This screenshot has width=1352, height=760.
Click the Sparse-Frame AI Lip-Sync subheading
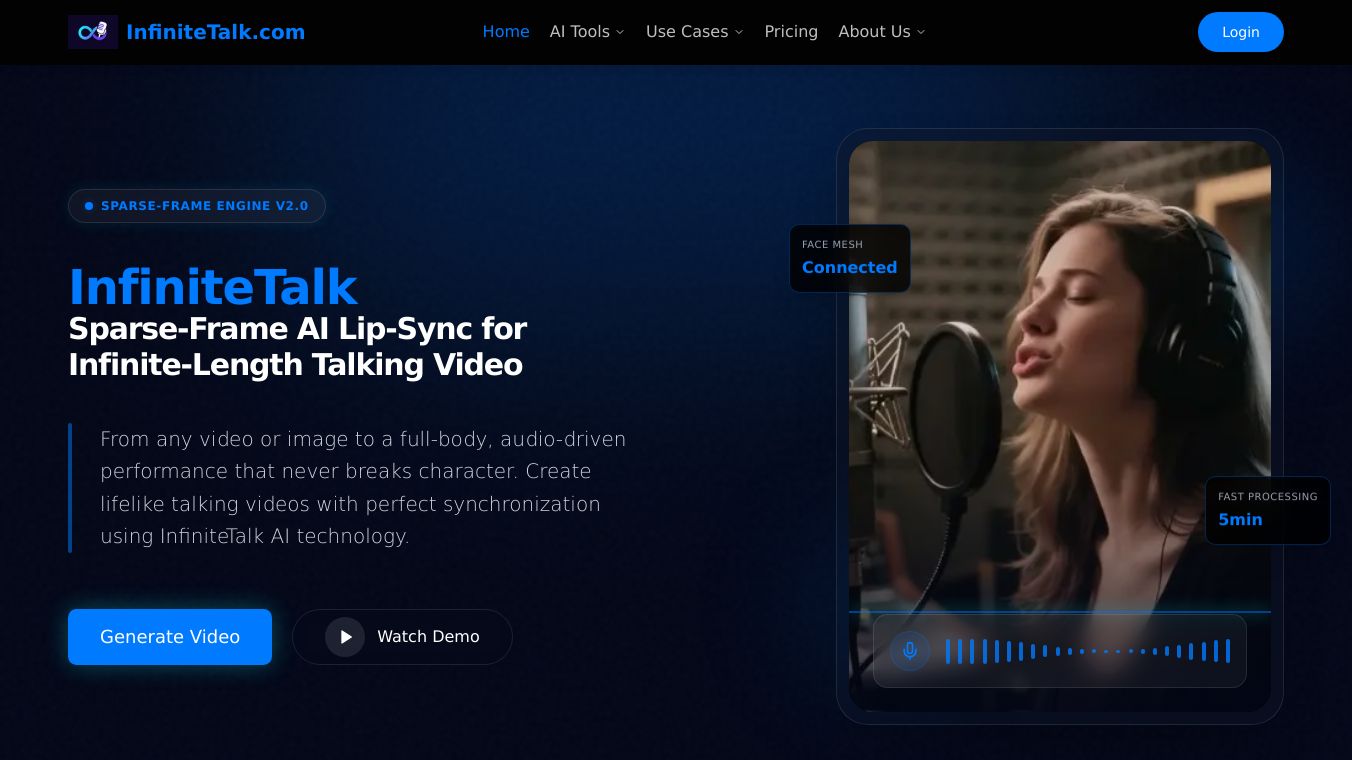[x=298, y=346]
